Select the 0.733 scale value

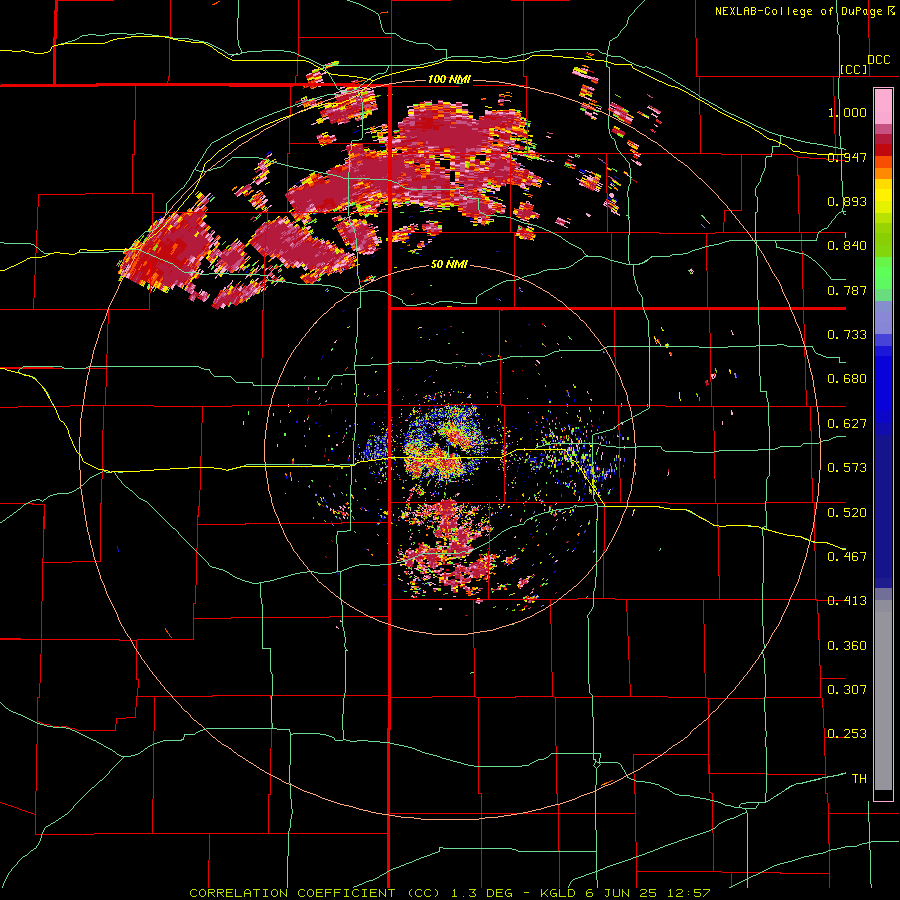[x=847, y=335]
